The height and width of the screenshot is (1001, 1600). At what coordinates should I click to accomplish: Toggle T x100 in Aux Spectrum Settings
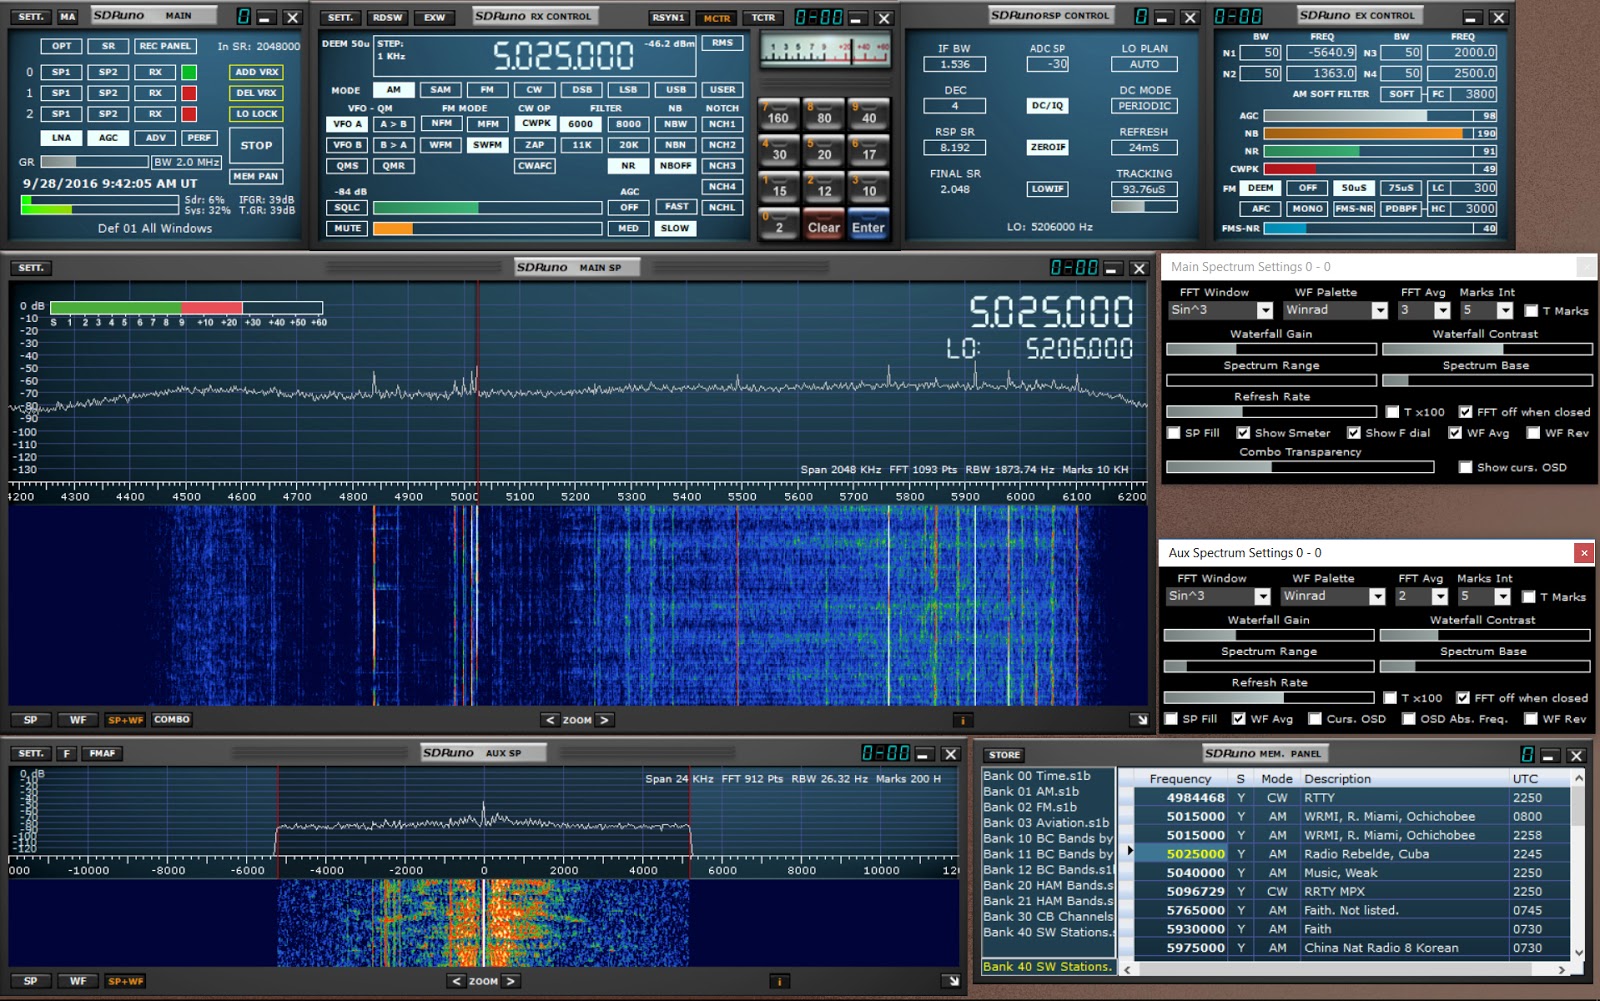[x=1390, y=698]
